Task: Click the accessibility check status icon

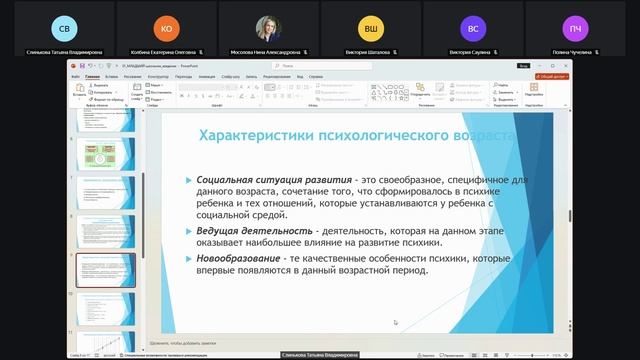Action: click(x=121, y=356)
